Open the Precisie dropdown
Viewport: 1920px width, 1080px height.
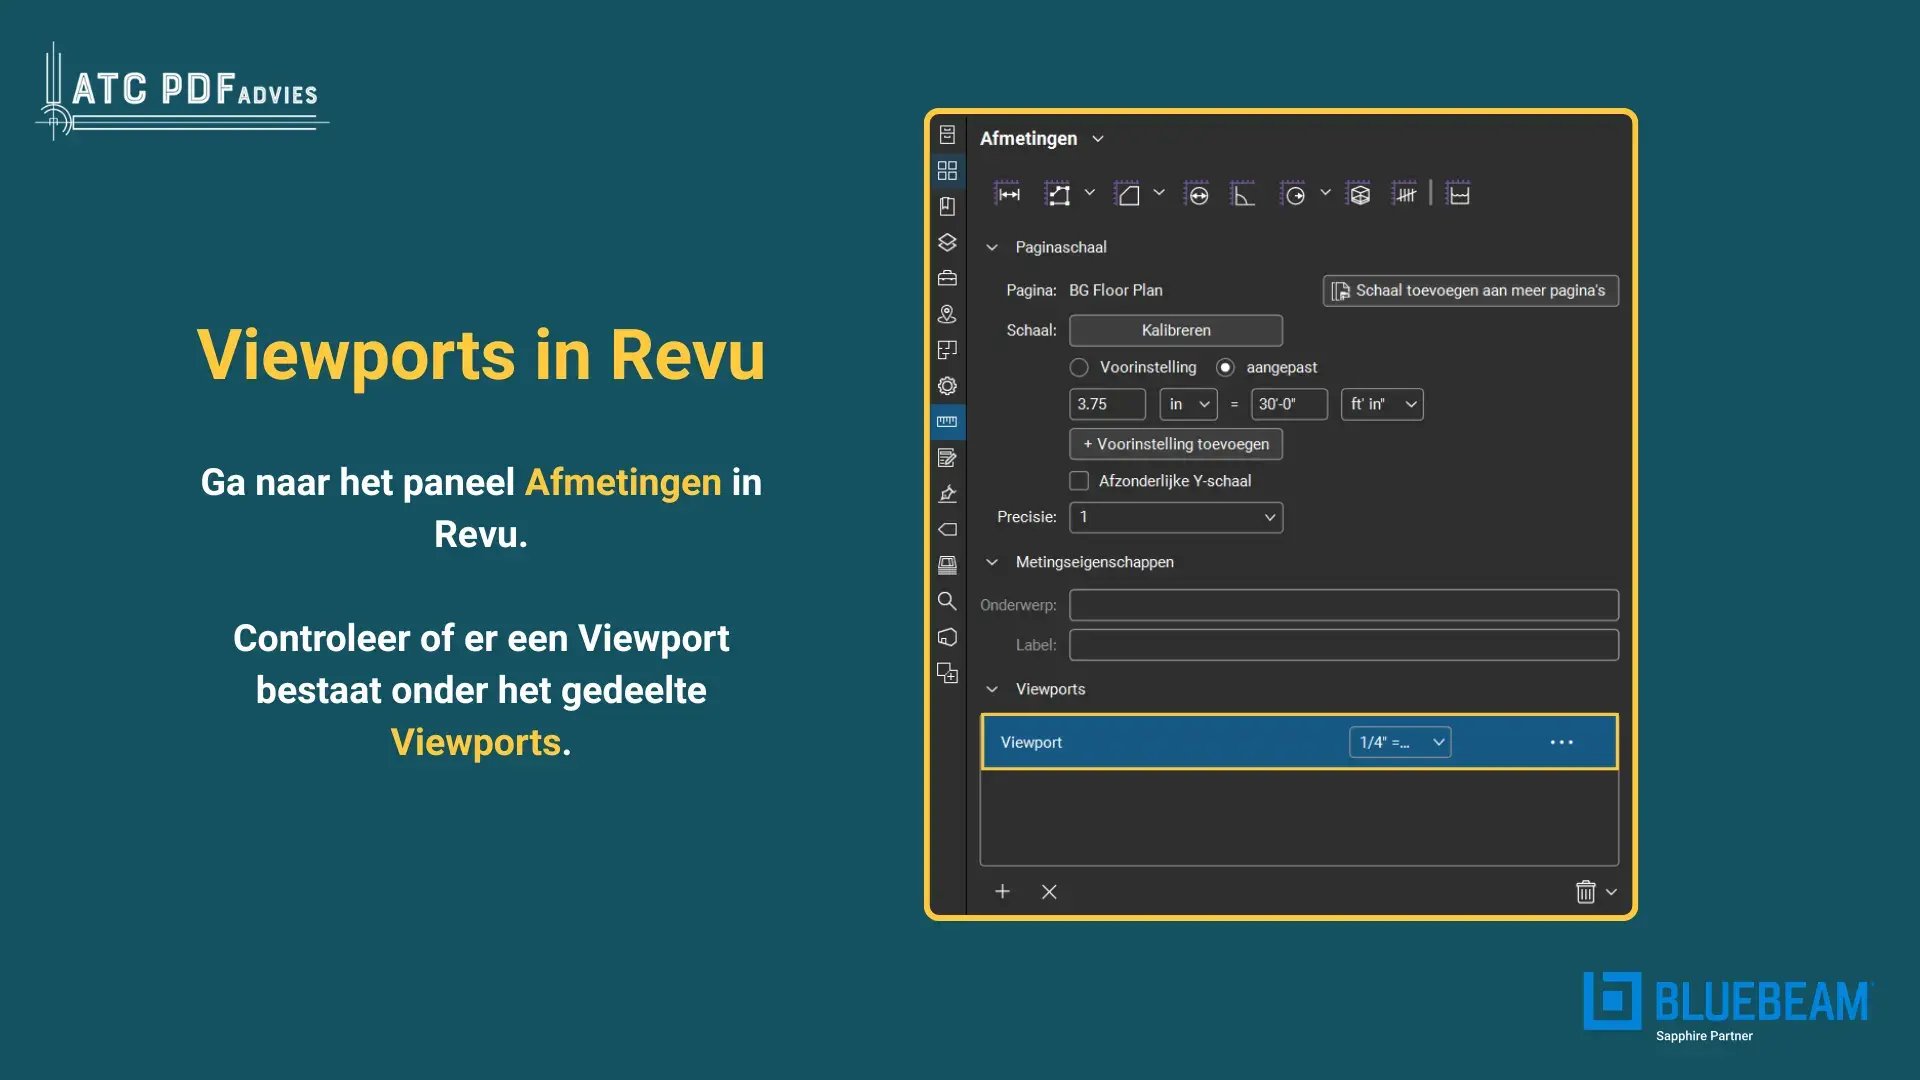coord(1176,517)
